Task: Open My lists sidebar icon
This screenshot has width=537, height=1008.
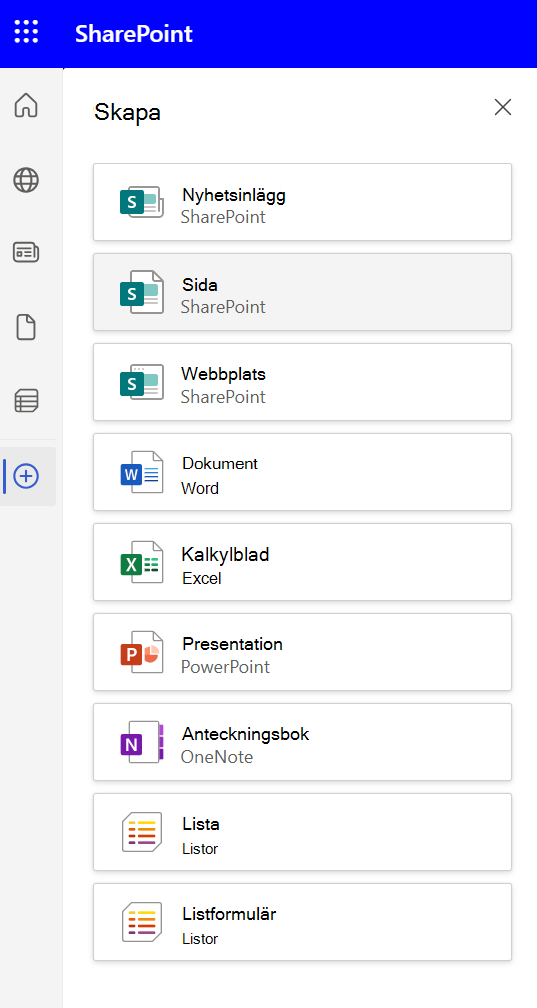Action: pyautogui.click(x=26, y=400)
